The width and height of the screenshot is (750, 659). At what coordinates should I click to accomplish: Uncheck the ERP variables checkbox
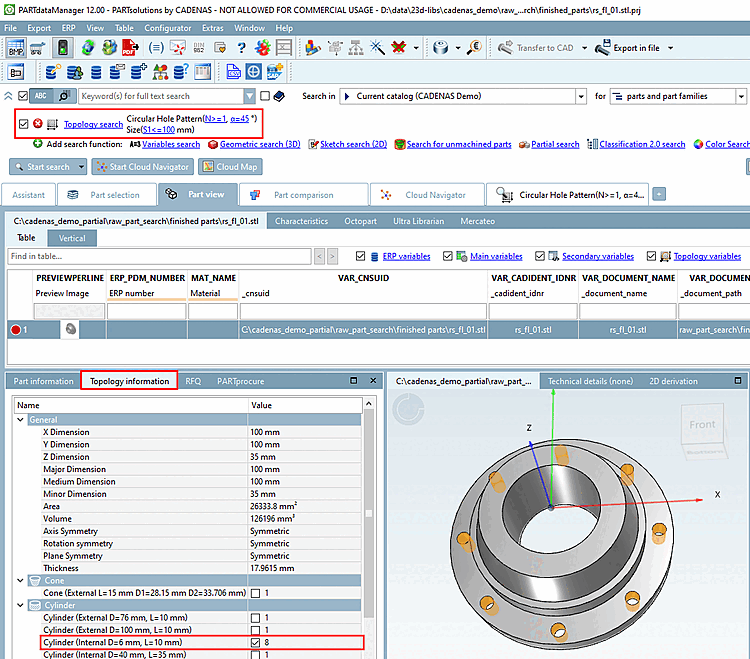click(x=361, y=256)
